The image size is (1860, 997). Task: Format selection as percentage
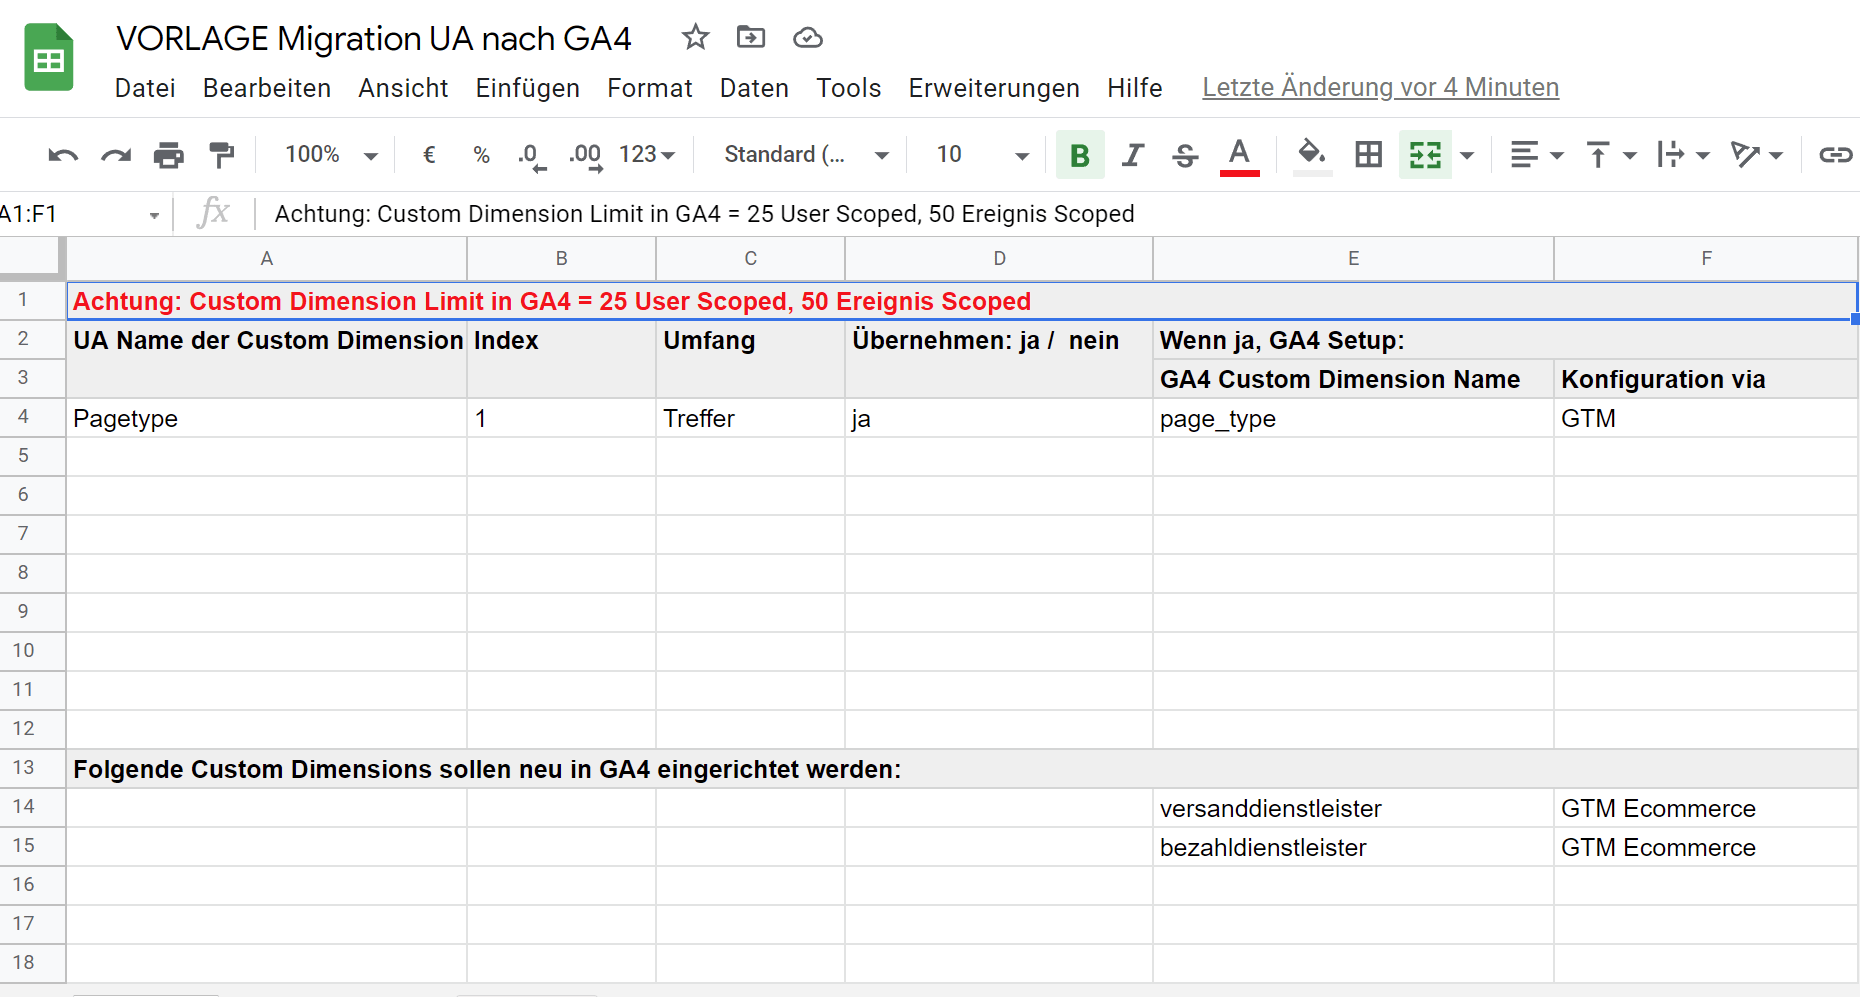pyautogui.click(x=481, y=154)
